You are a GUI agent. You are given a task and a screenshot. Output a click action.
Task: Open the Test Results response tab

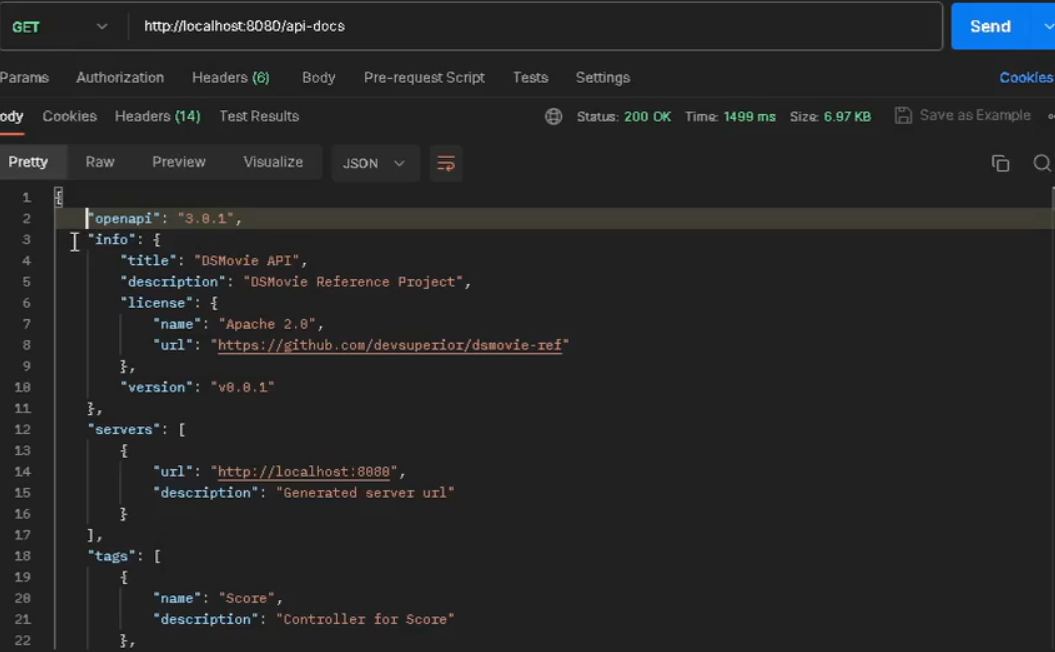[x=259, y=116]
